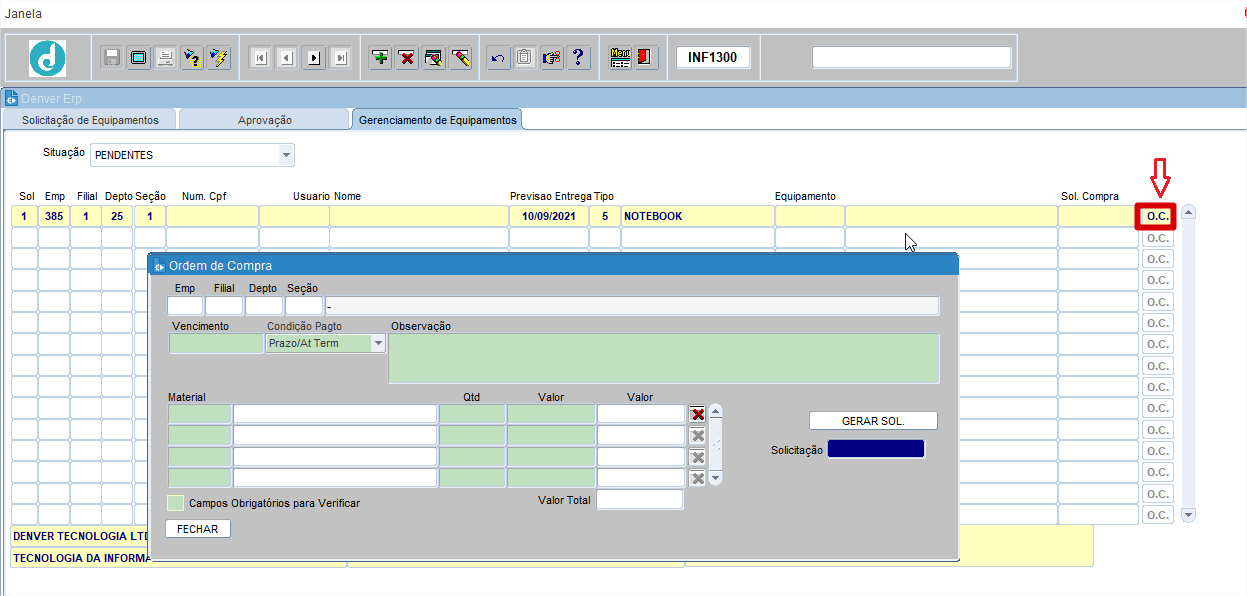The image size is (1247, 596).
Task: Click the clipboard icon in the toolbar
Action: [524, 57]
